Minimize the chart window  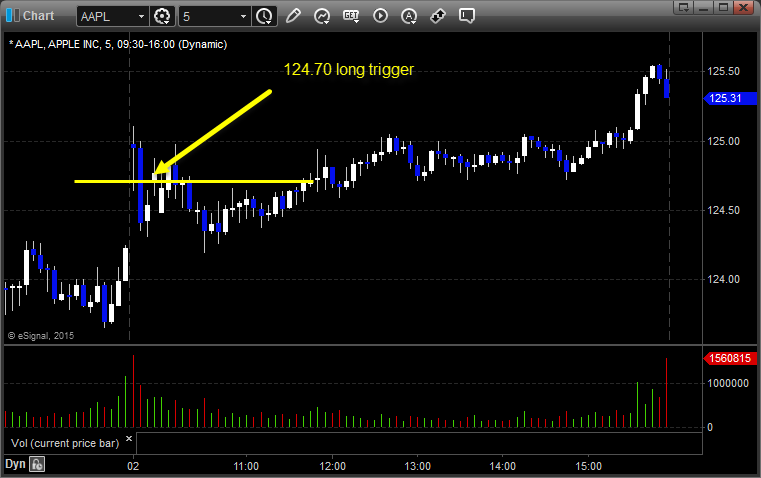(704, 7)
